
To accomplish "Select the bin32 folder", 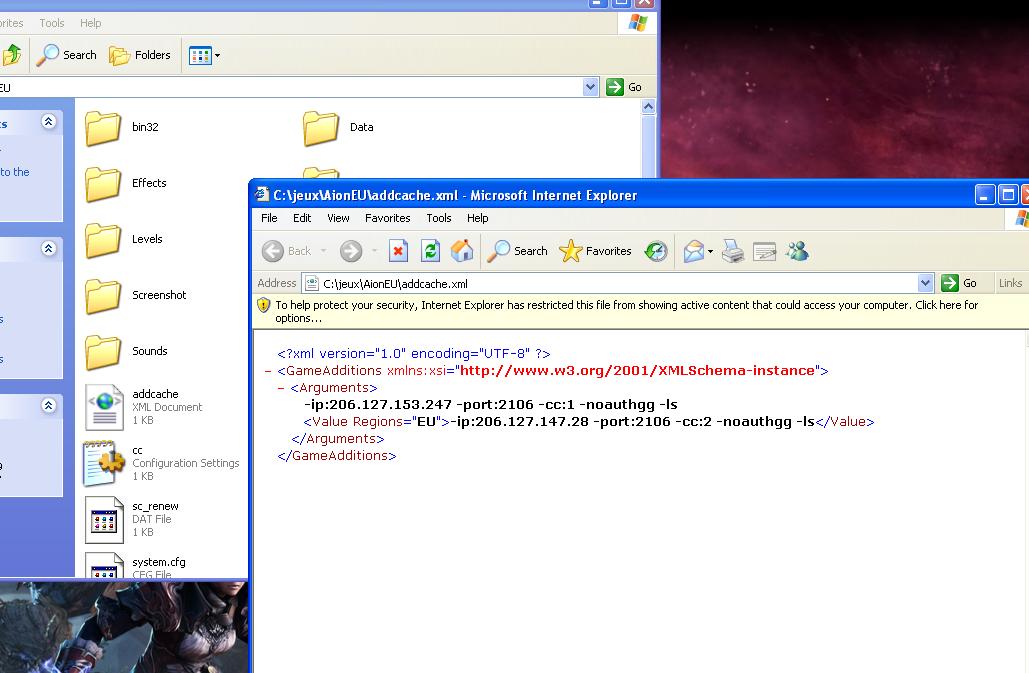I will [122, 127].
